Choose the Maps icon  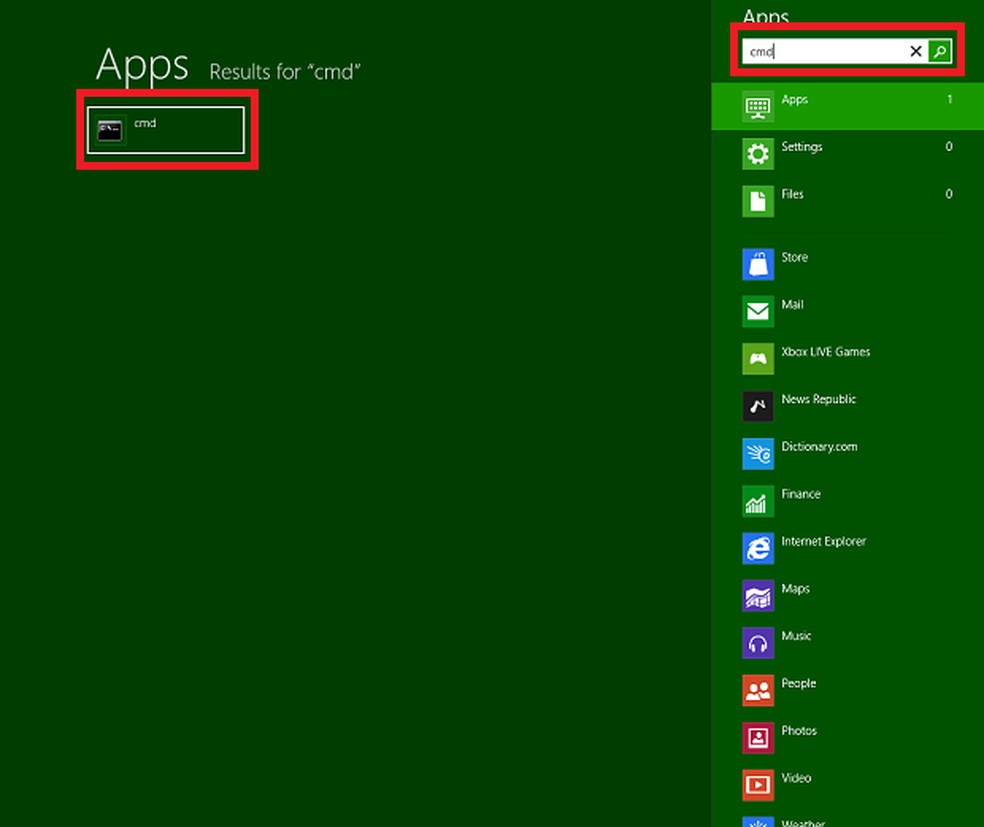(x=757, y=595)
